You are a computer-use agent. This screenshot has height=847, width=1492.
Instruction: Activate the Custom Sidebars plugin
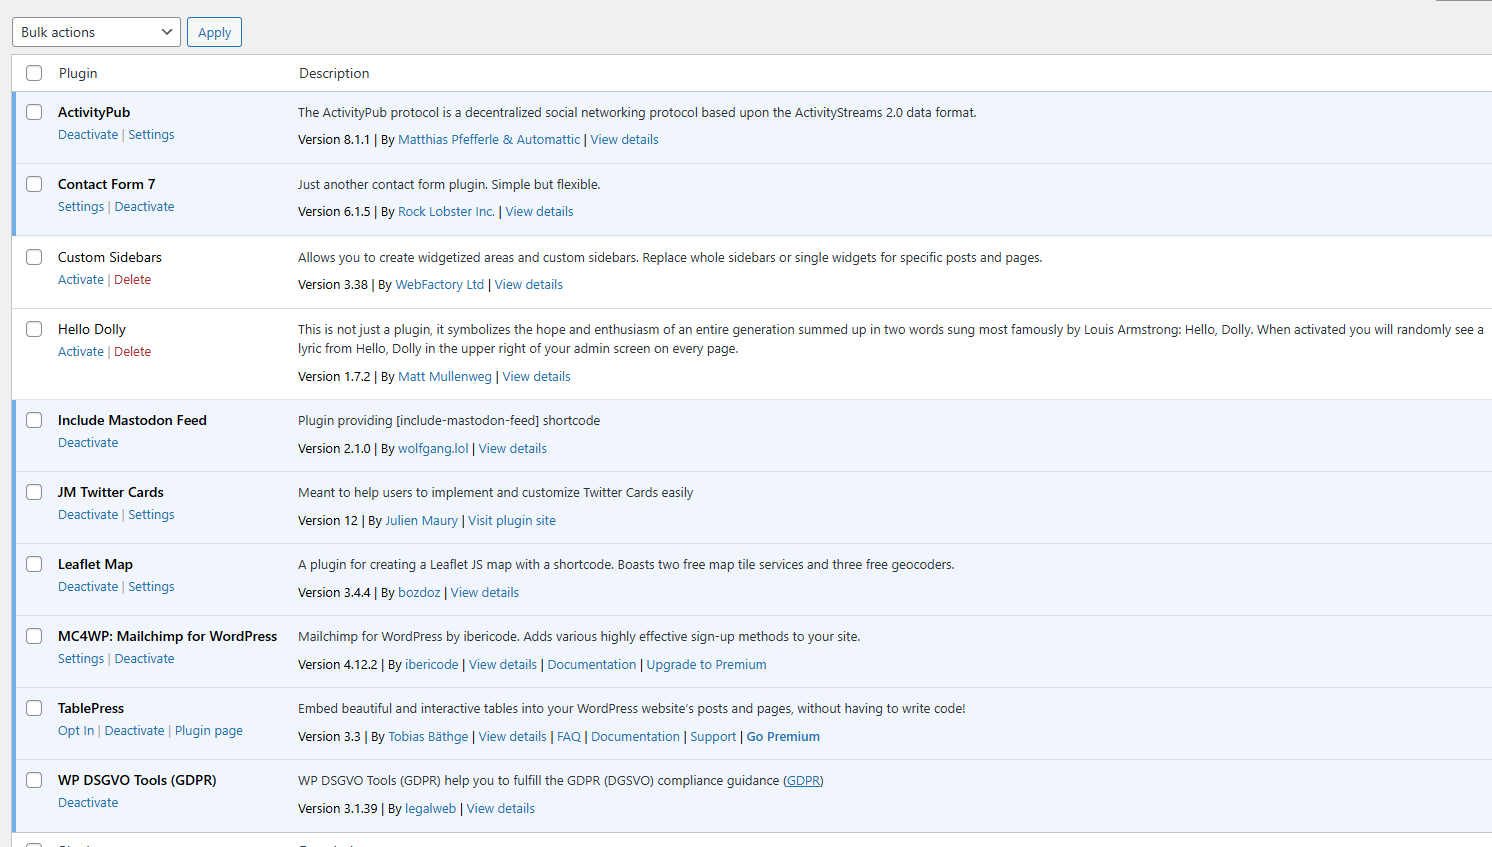click(81, 280)
